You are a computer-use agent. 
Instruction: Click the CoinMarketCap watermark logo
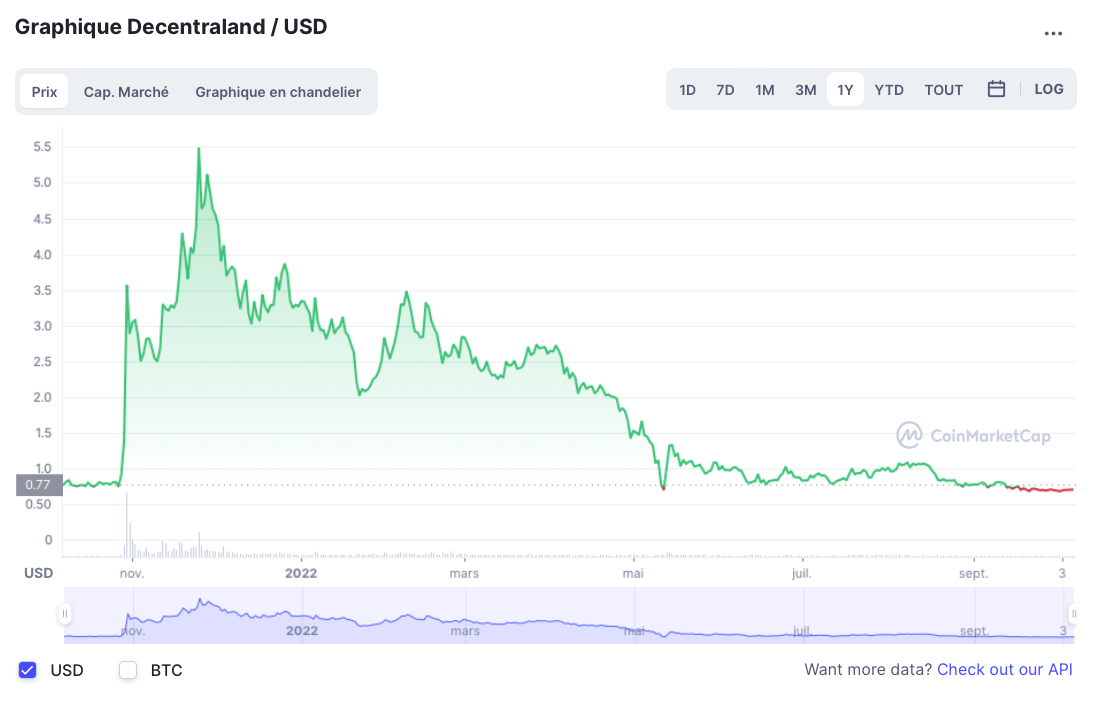click(973, 435)
